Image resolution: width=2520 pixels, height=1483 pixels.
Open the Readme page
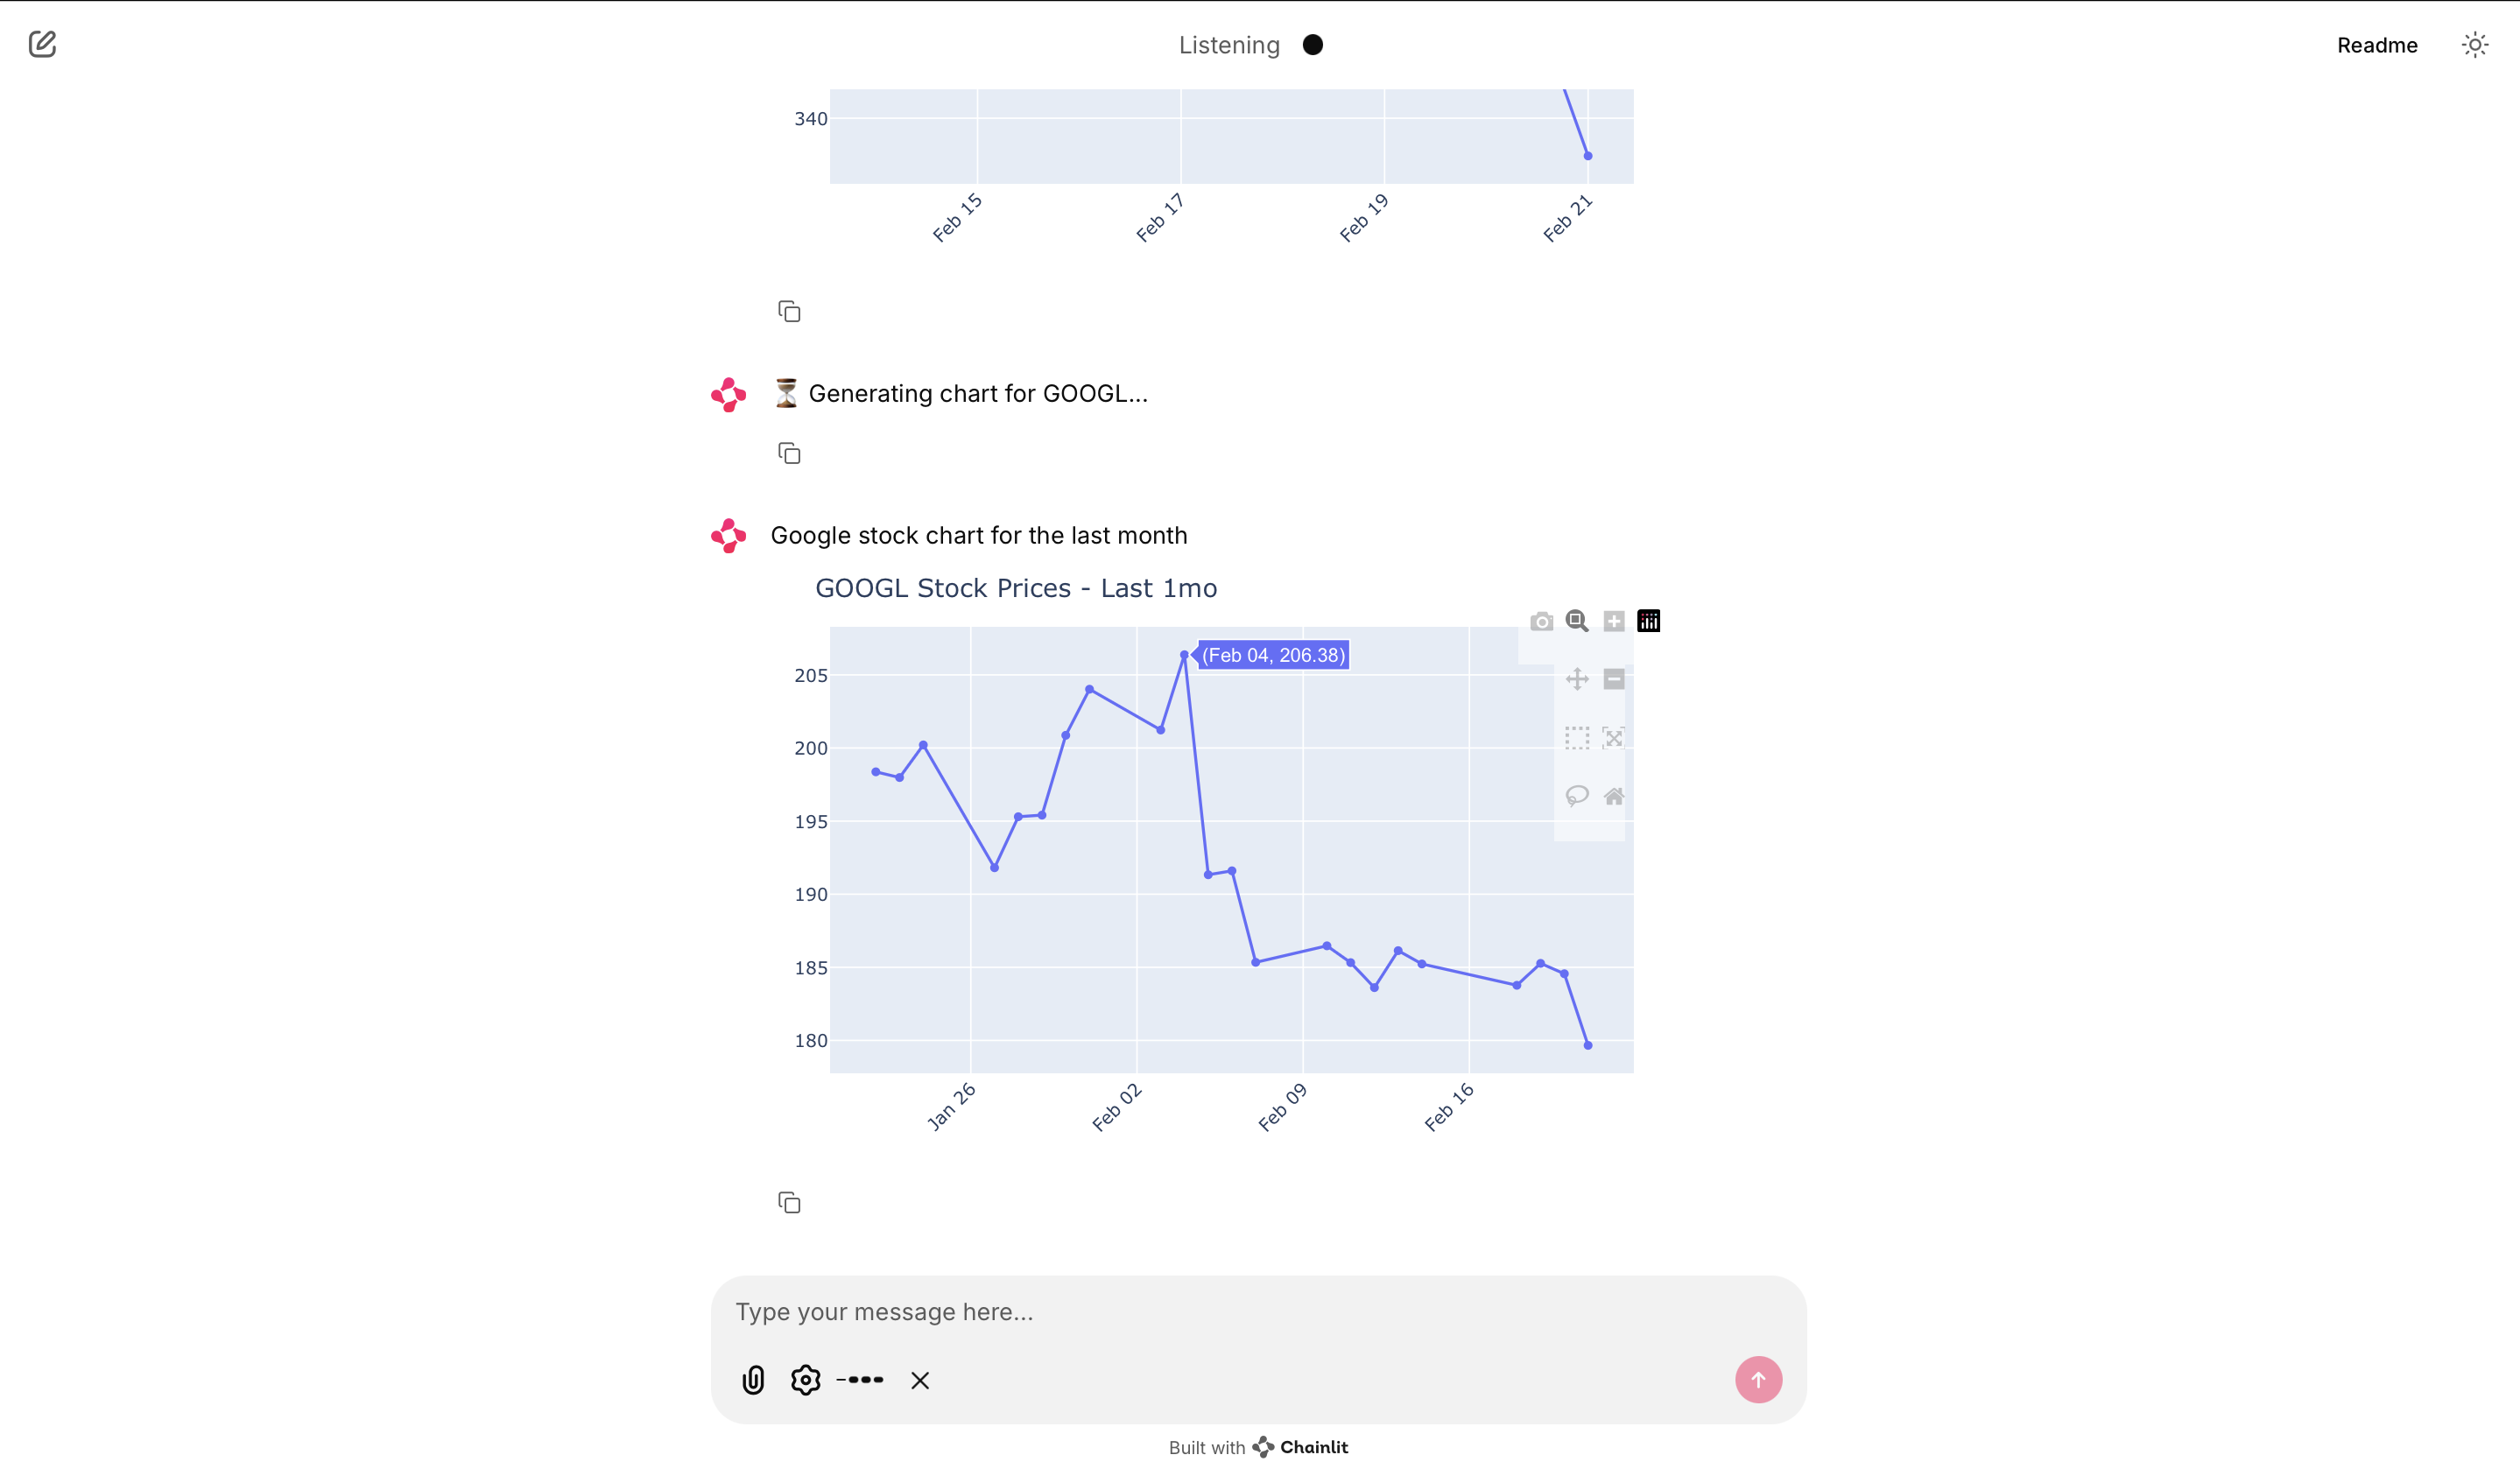tap(2376, 45)
